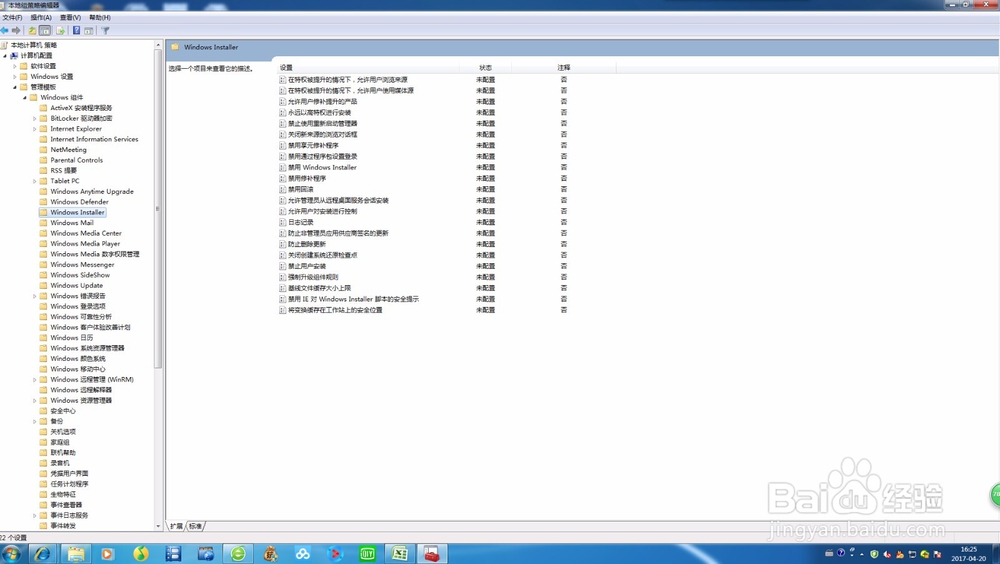Select the 日志记录 policy setting

(x=300, y=222)
